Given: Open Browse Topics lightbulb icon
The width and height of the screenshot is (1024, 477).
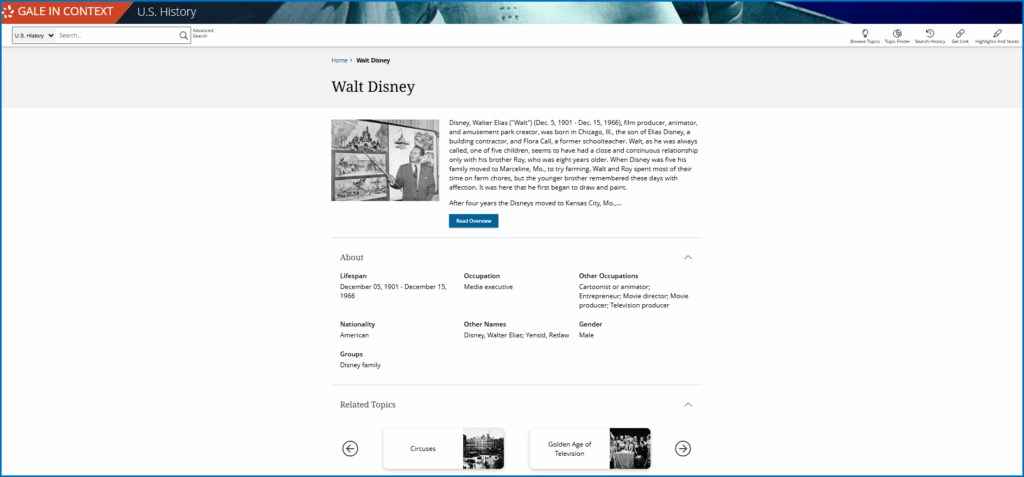Looking at the screenshot, I should (x=864, y=34).
